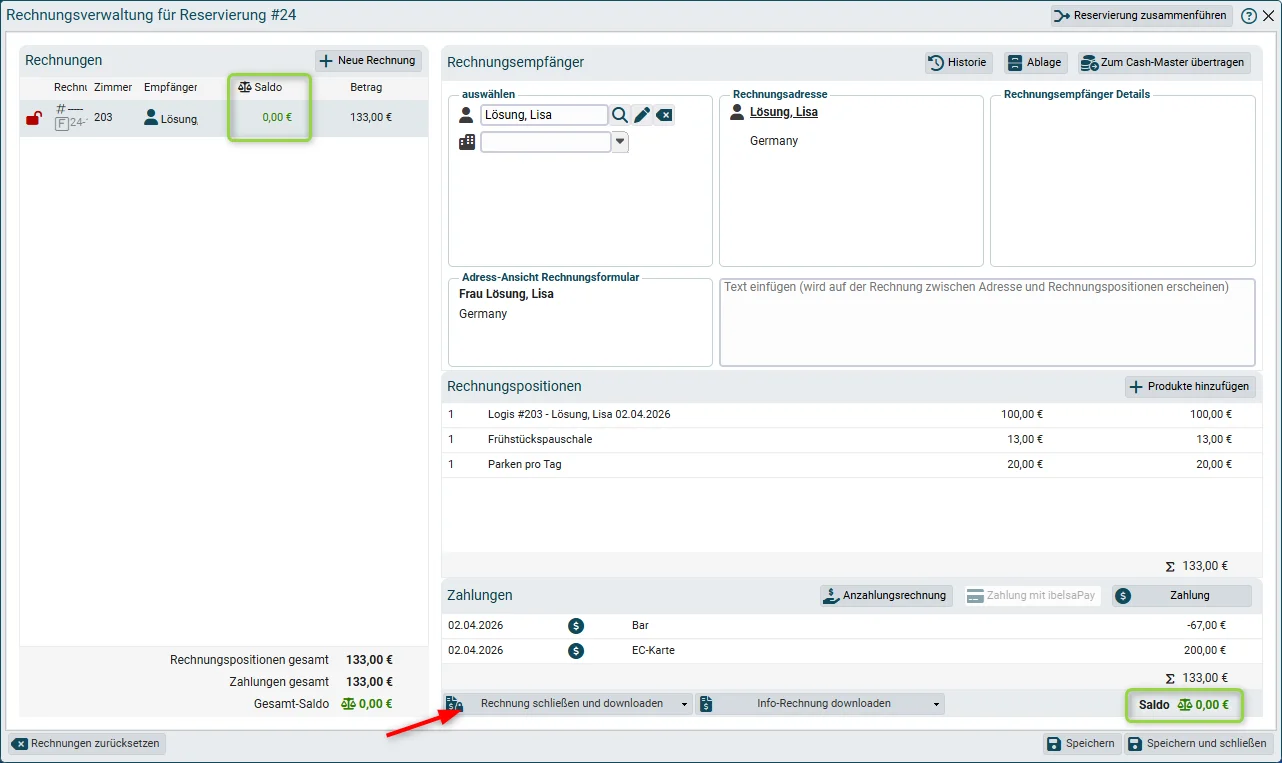Click the dollar icon of the EC-Karte payment
The height and width of the screenshot is (763, 1282).
tap(576, 651)
